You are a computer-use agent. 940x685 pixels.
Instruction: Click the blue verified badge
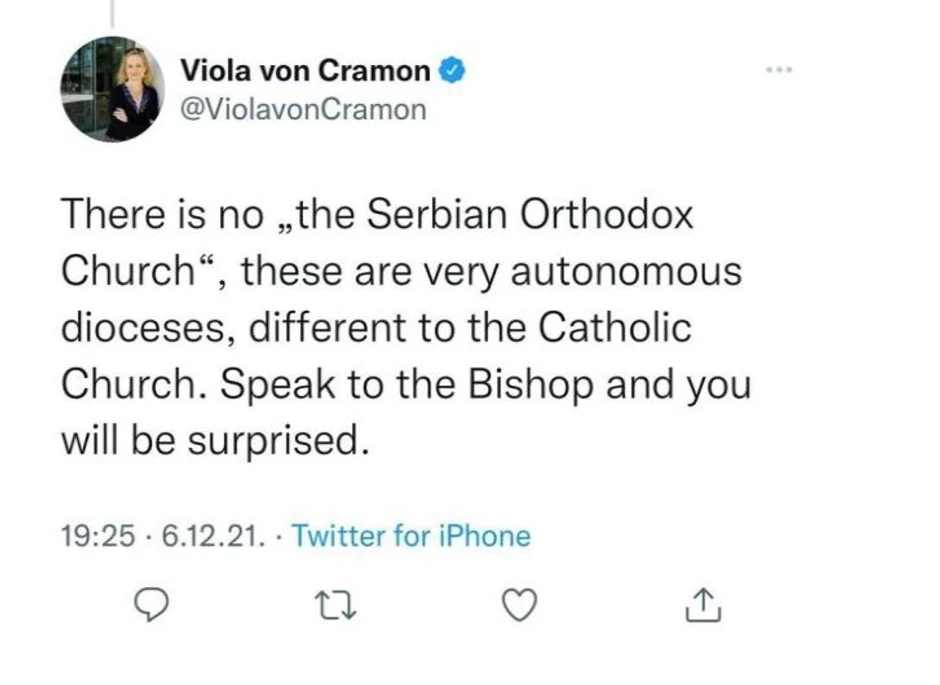tap(451, 71)
